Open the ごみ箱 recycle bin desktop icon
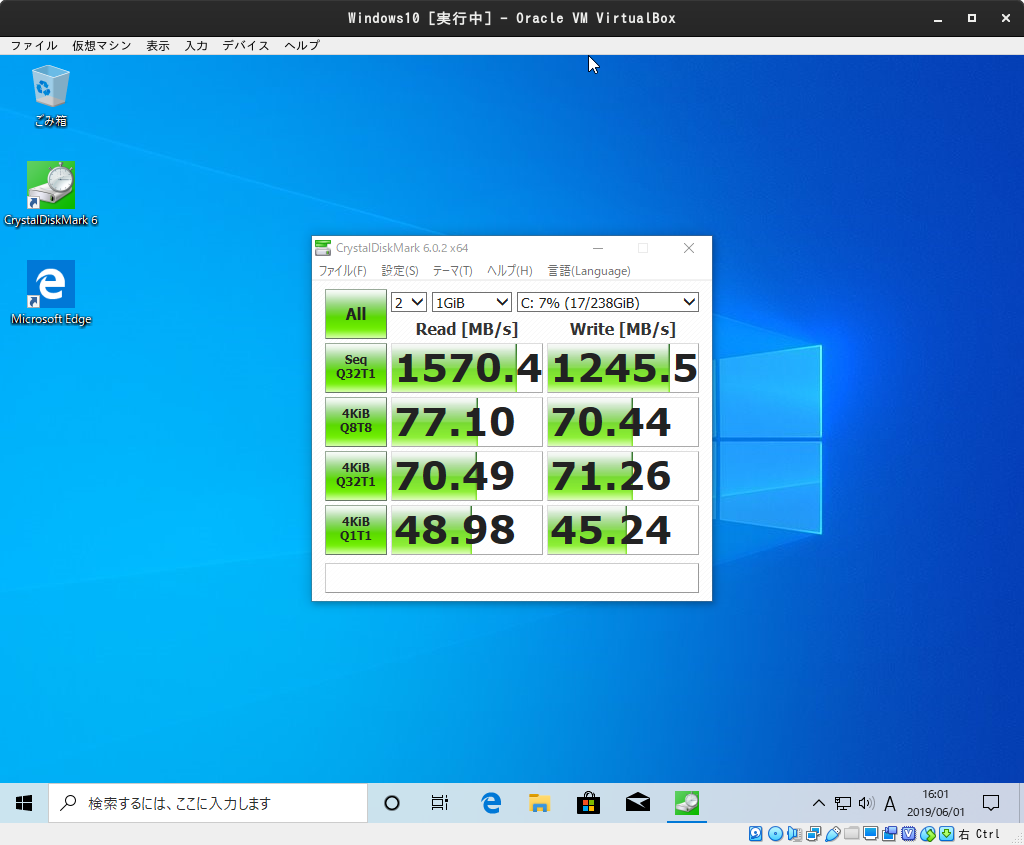 50,96
